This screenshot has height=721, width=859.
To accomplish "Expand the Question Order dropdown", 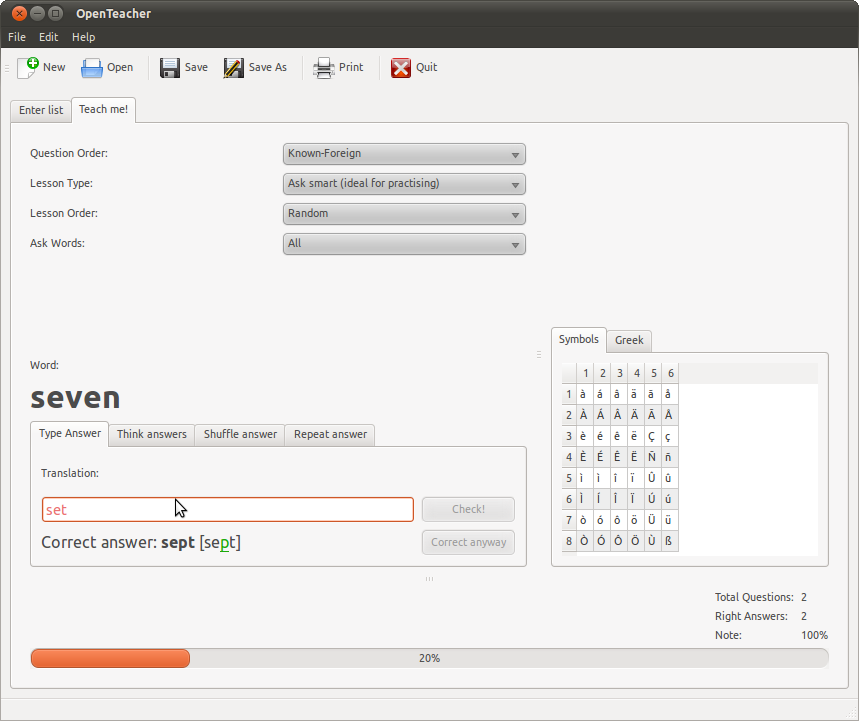I will (404, 154).
